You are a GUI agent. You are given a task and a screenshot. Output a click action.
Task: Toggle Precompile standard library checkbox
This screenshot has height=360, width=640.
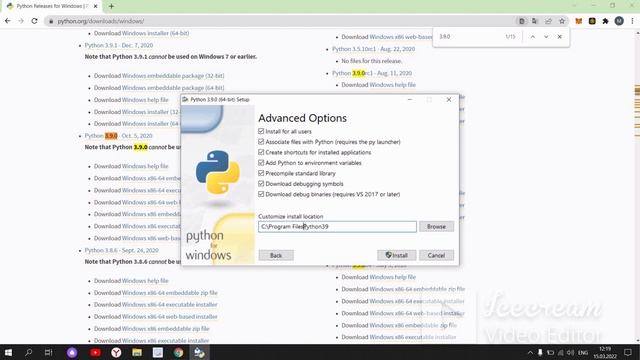click(261, 173)
